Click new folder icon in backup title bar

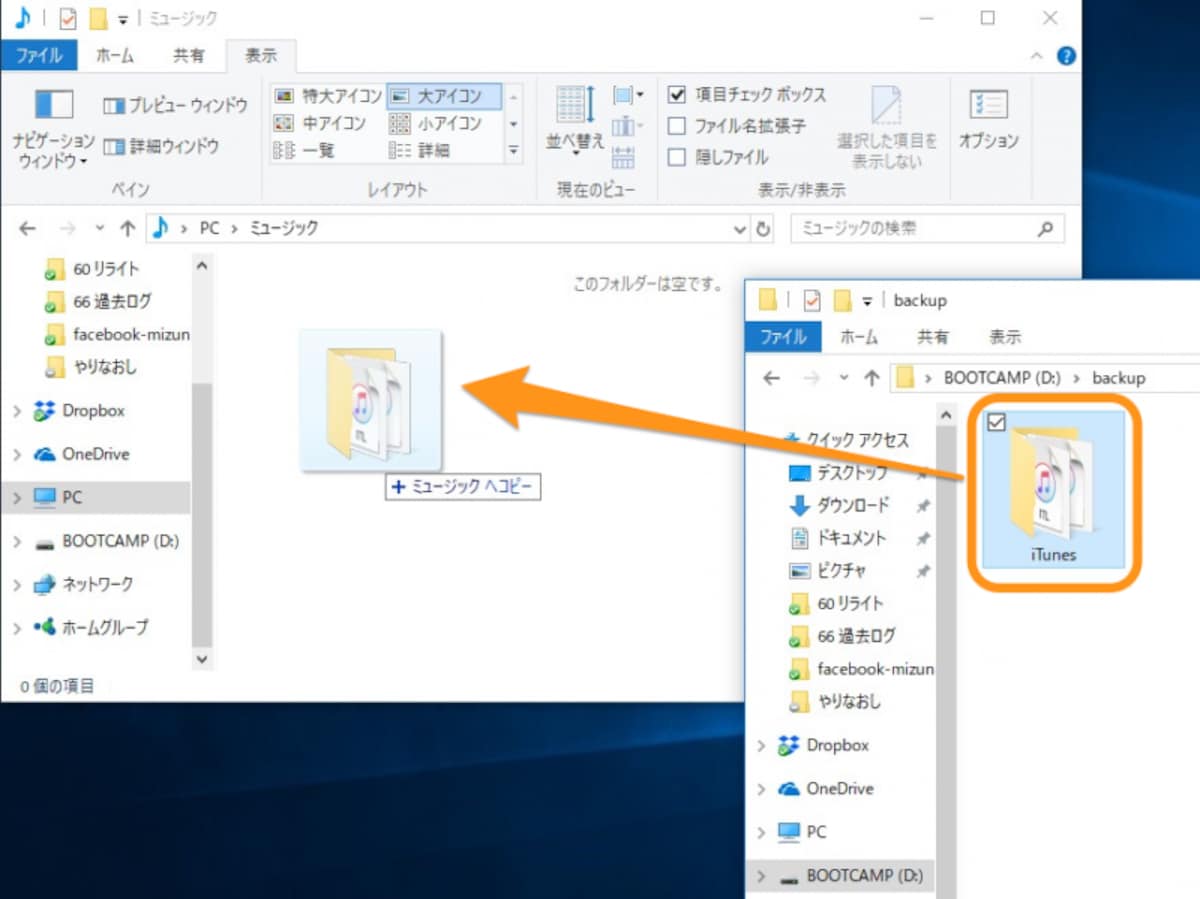pos(842,300)
